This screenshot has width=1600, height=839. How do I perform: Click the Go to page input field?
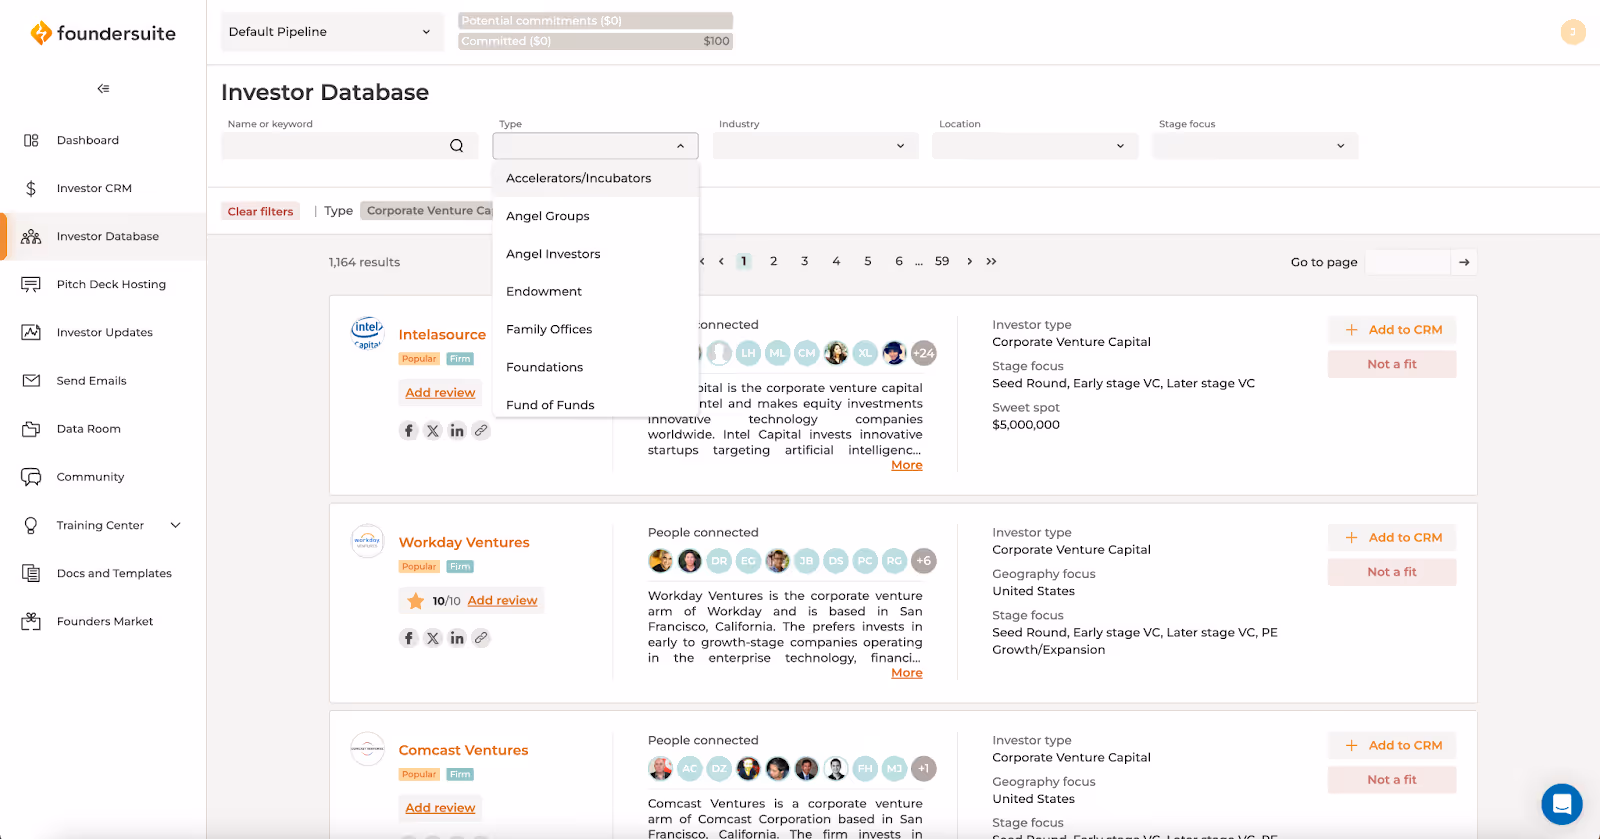click(x=1407, y=262)
